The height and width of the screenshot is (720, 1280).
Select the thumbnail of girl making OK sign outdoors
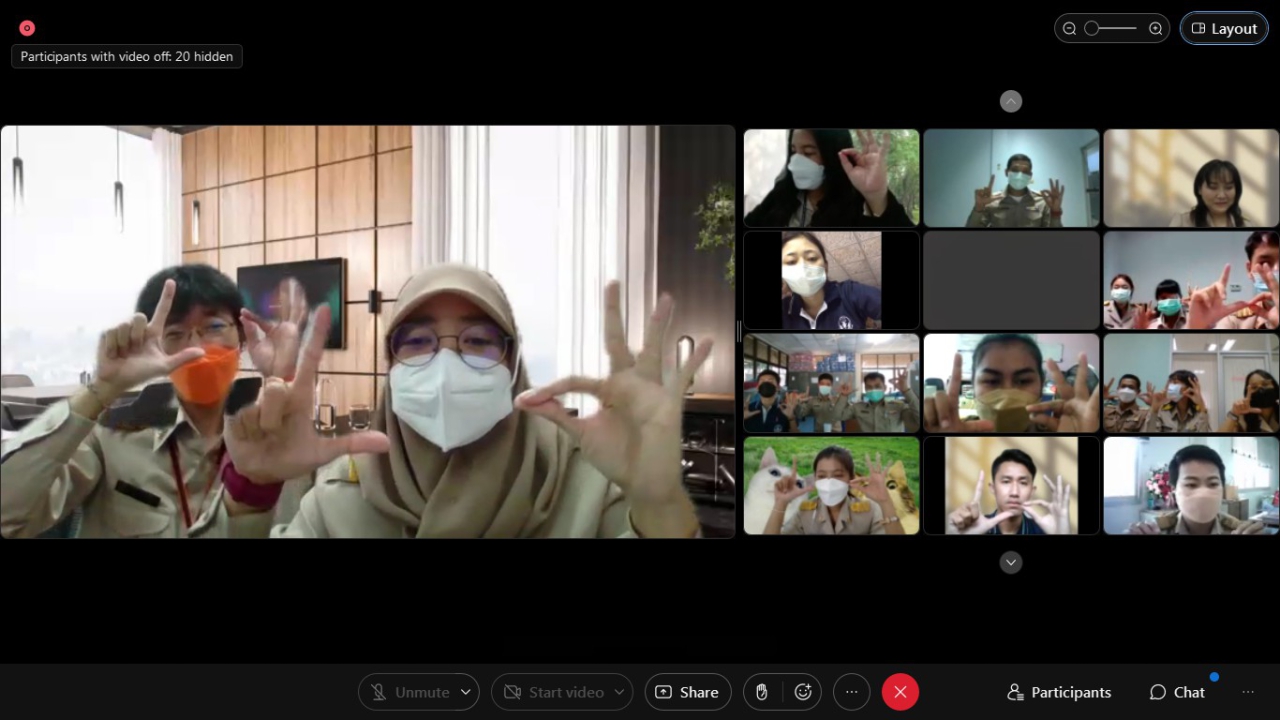(831, 178)
